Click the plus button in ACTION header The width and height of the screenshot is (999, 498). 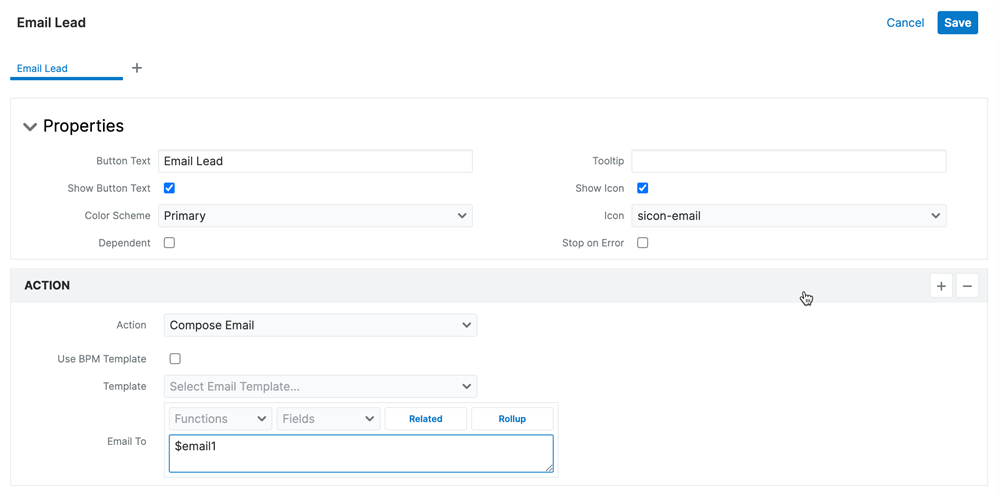[941, 286]
